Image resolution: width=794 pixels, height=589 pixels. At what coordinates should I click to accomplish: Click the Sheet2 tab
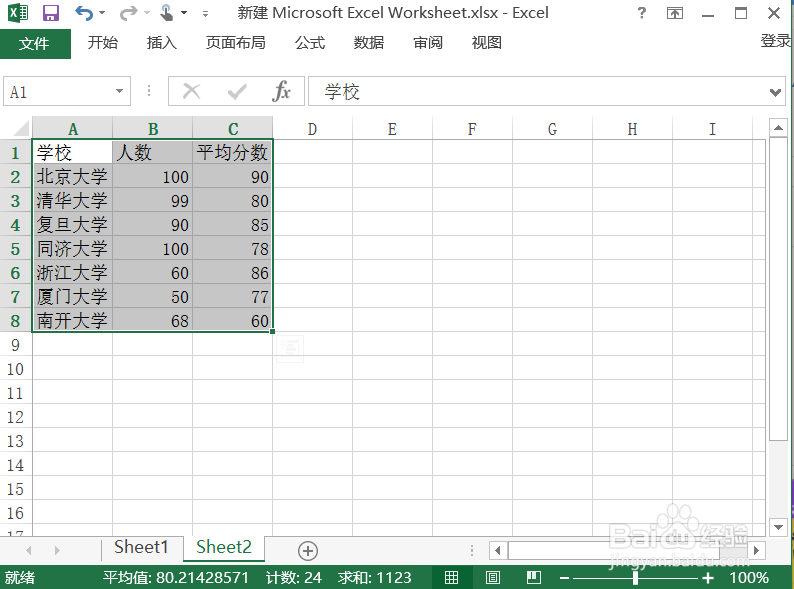coord(224,547)
